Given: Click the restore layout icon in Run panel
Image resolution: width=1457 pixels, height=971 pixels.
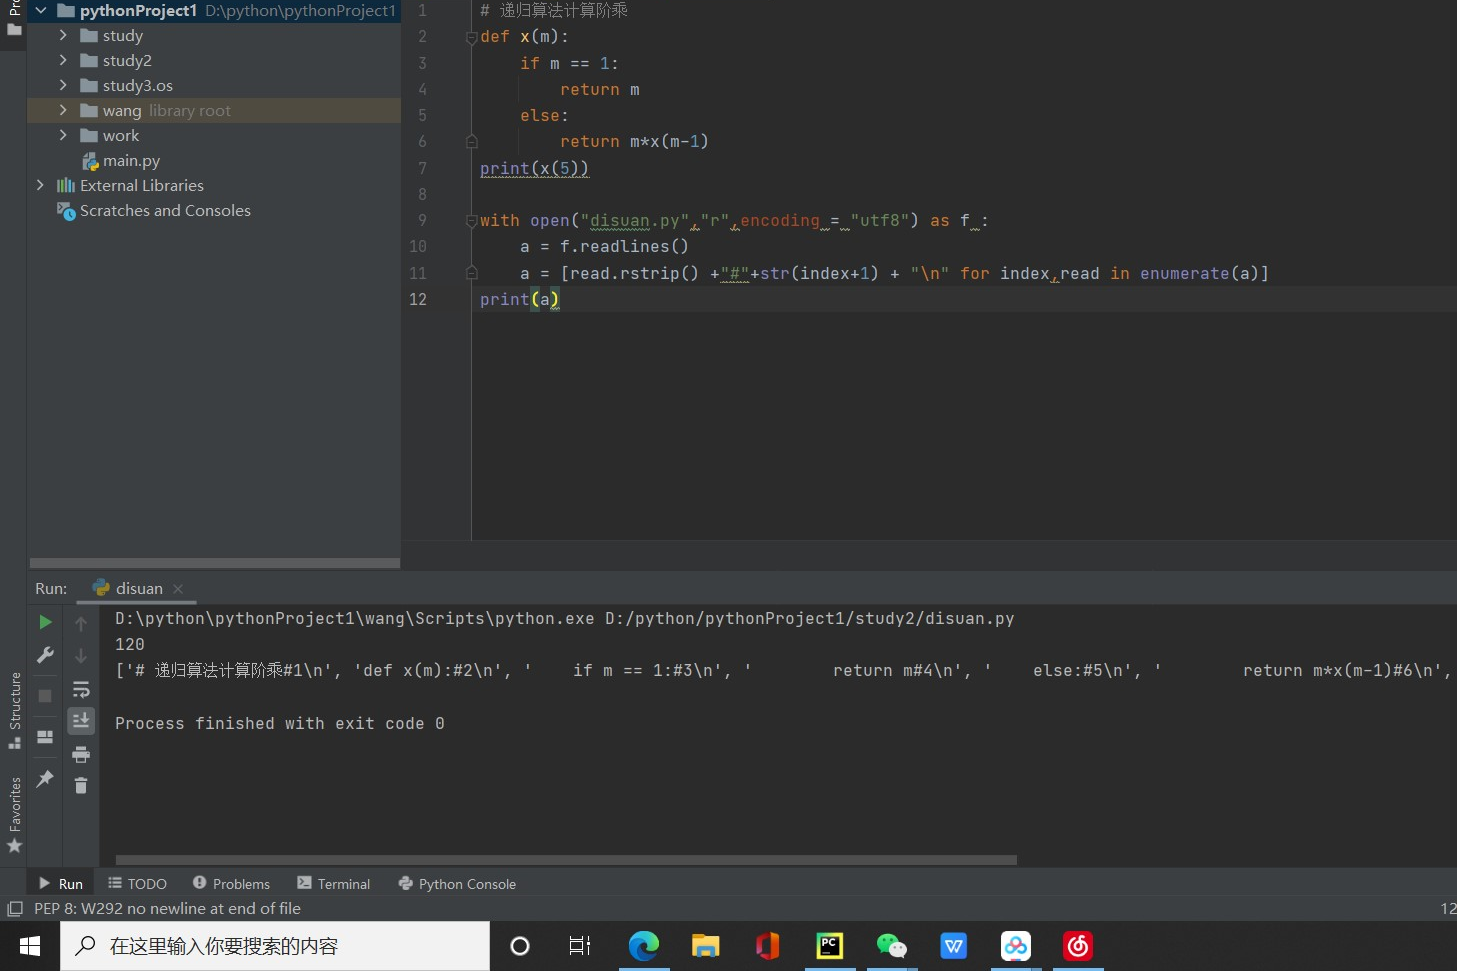Looking at the screenshot, I should (x=45, y=737).
